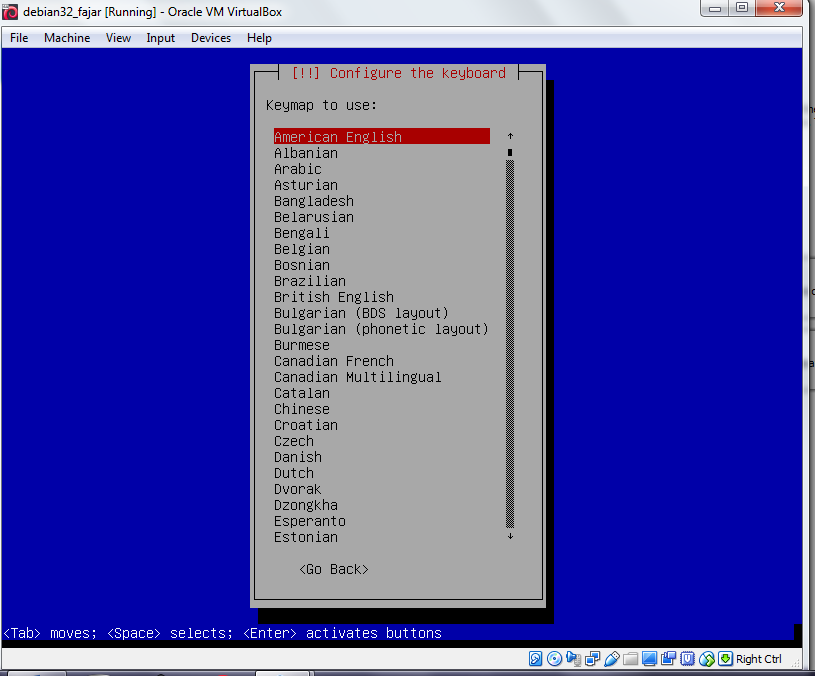Click the CPU virtualization status icon
Image resolution: width=815 pixels, height=676 pixels.
click(x=687, y=659)
